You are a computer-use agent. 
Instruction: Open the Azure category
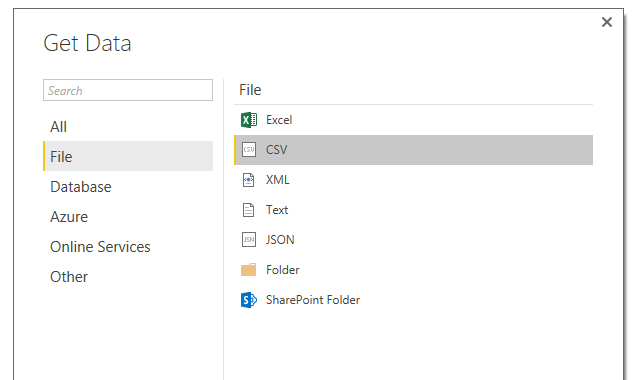(x=69, y=217)
